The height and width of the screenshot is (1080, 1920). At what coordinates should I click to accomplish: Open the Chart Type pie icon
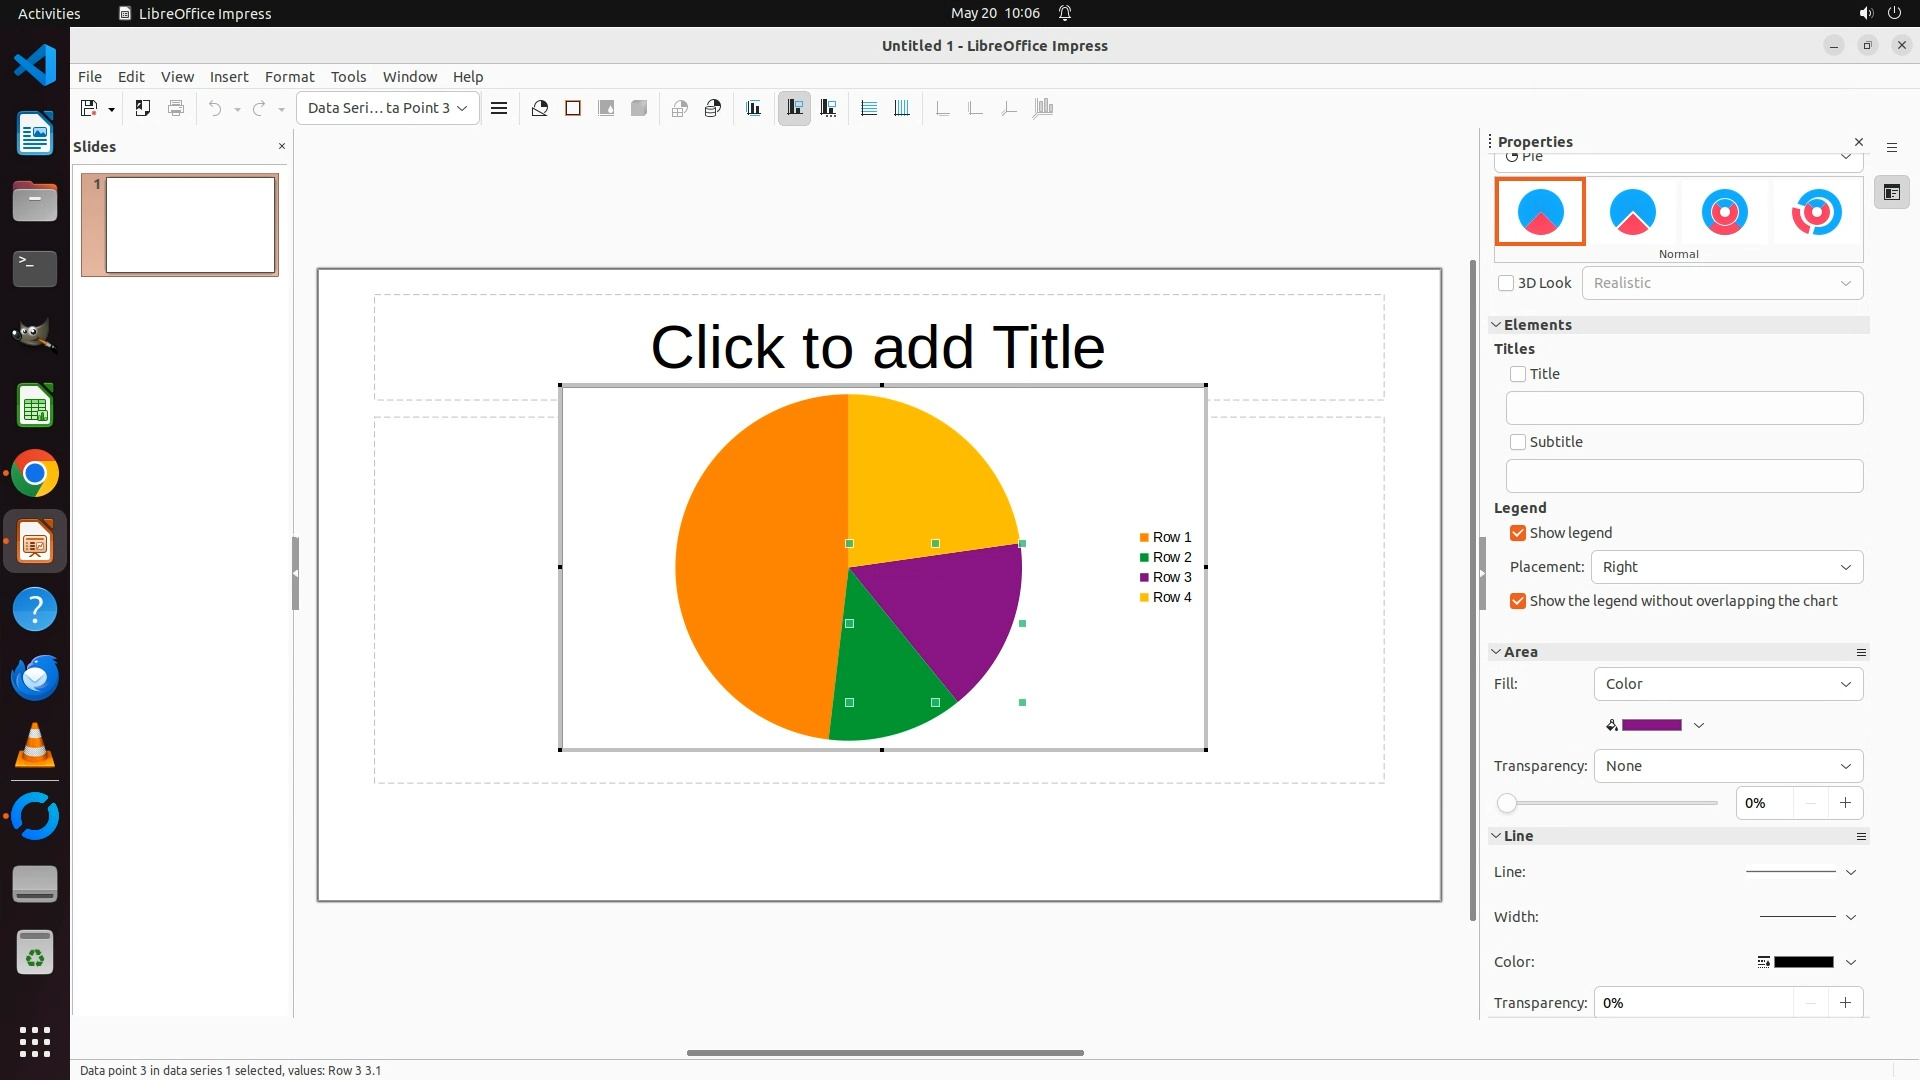540,108
